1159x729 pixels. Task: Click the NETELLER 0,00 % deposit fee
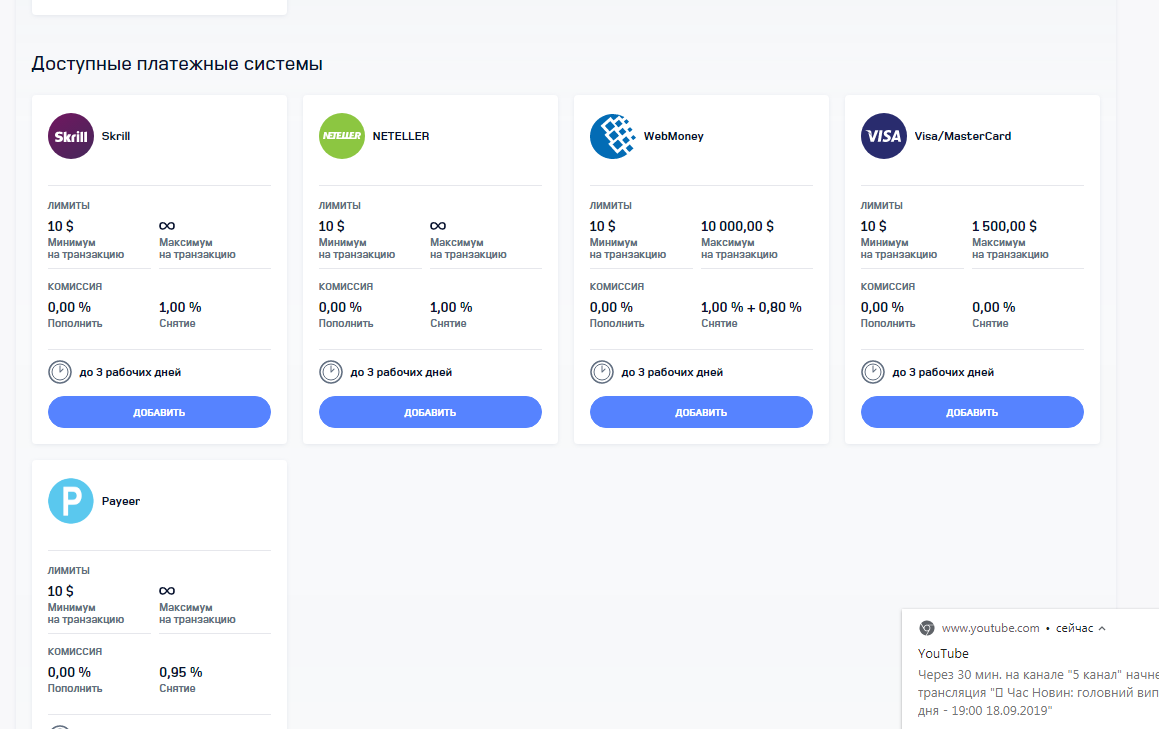[340, 307]
